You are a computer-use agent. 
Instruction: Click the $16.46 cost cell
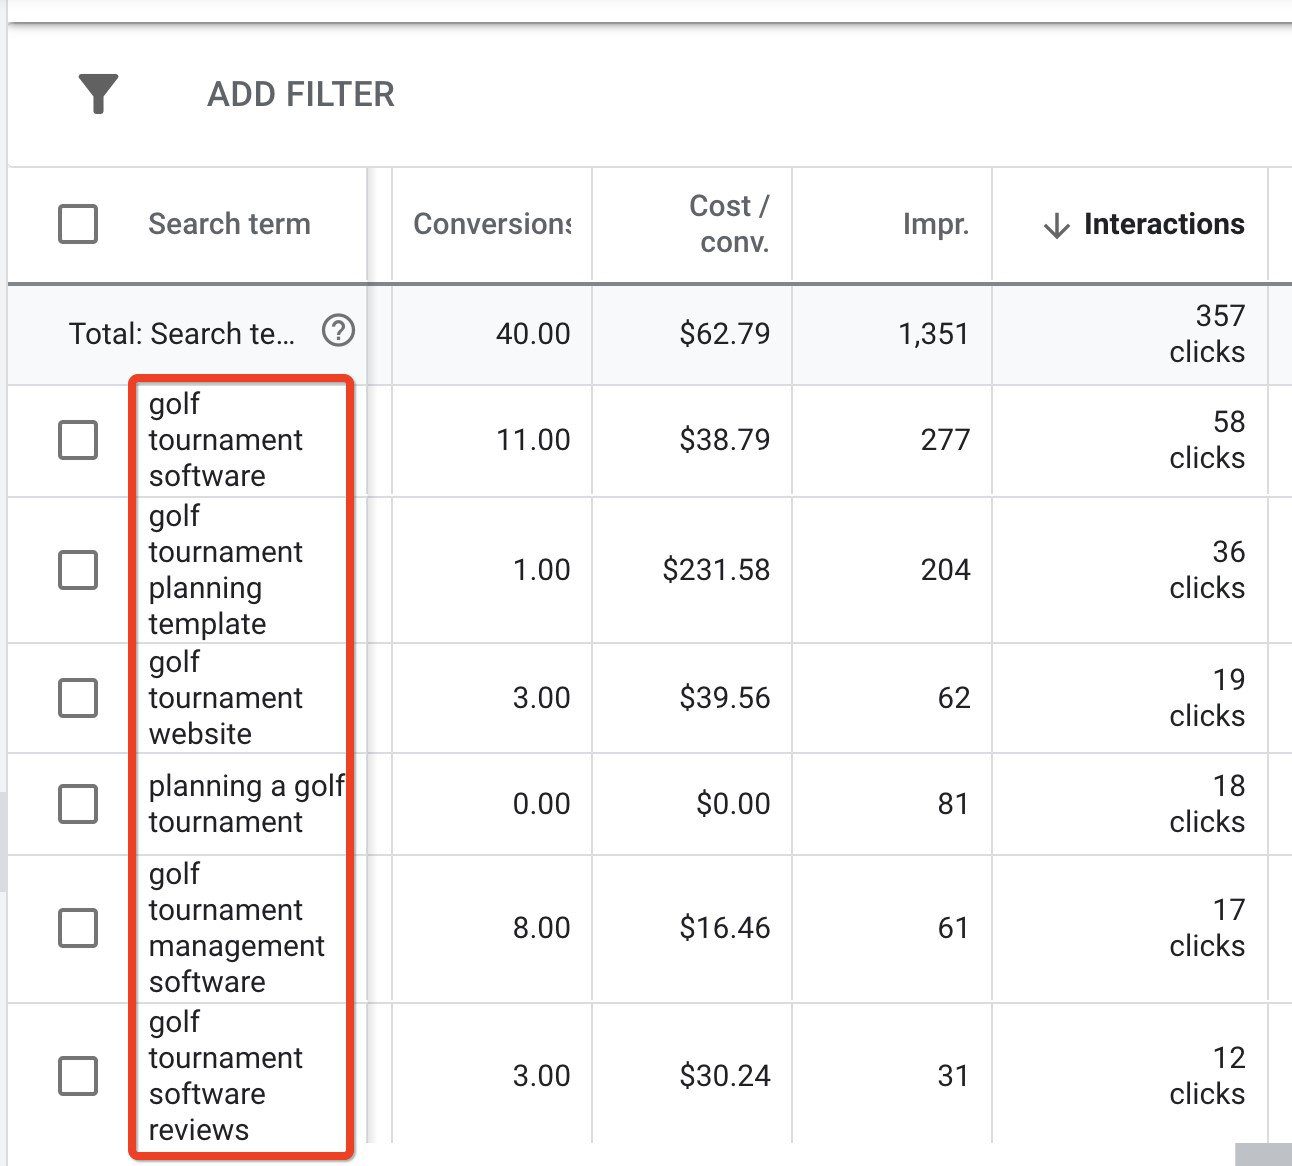[x=725, y=928]
